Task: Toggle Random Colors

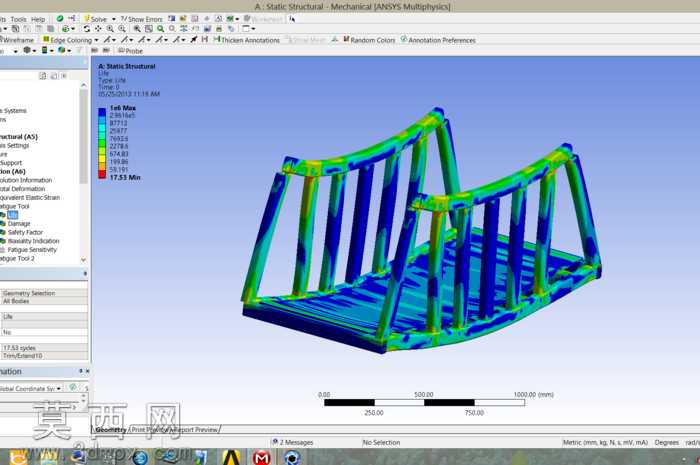Action: click(369, 40)
